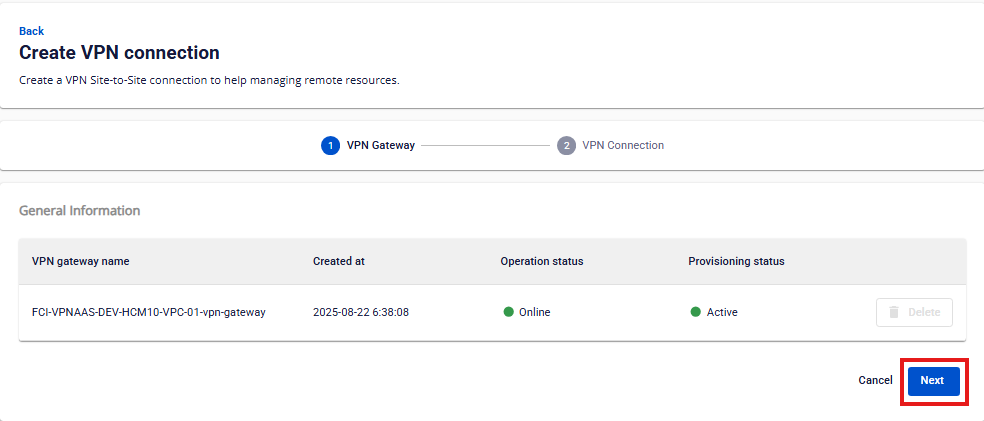Click the Operation status column header
The width and height of the screenshot is (984, 421).
[541, 261]
